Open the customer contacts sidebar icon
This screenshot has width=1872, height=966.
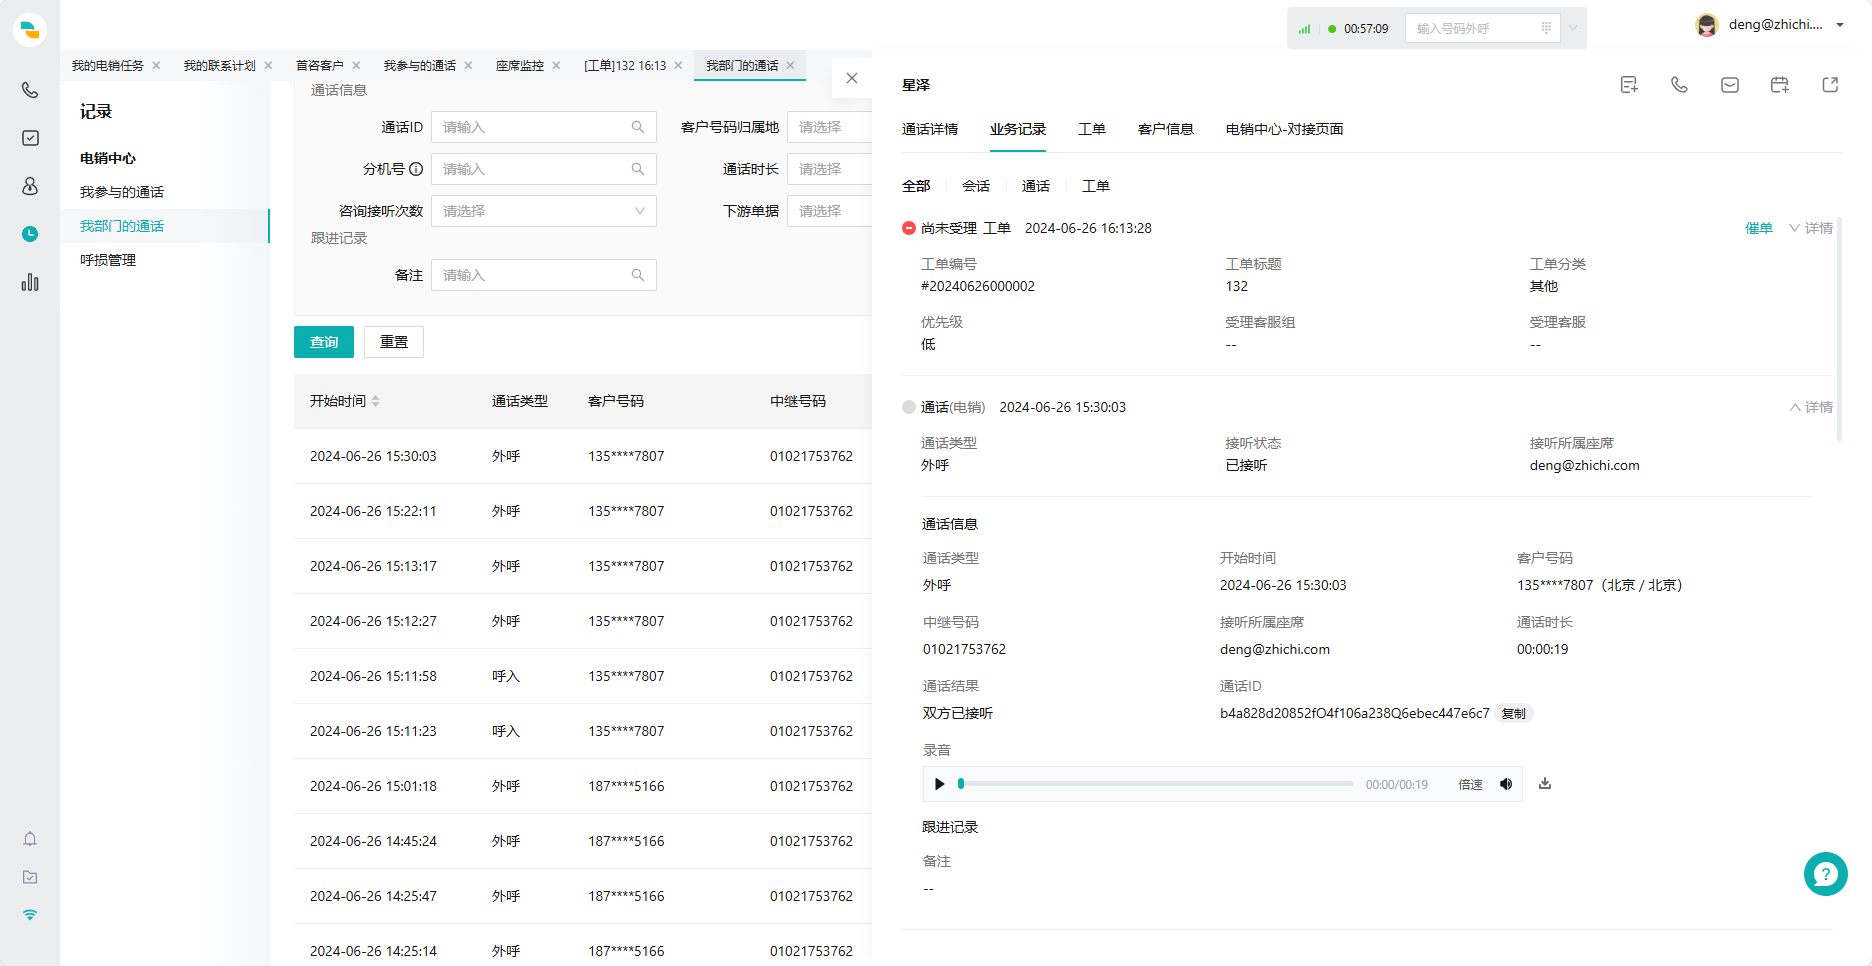click(x=30, y=186)
